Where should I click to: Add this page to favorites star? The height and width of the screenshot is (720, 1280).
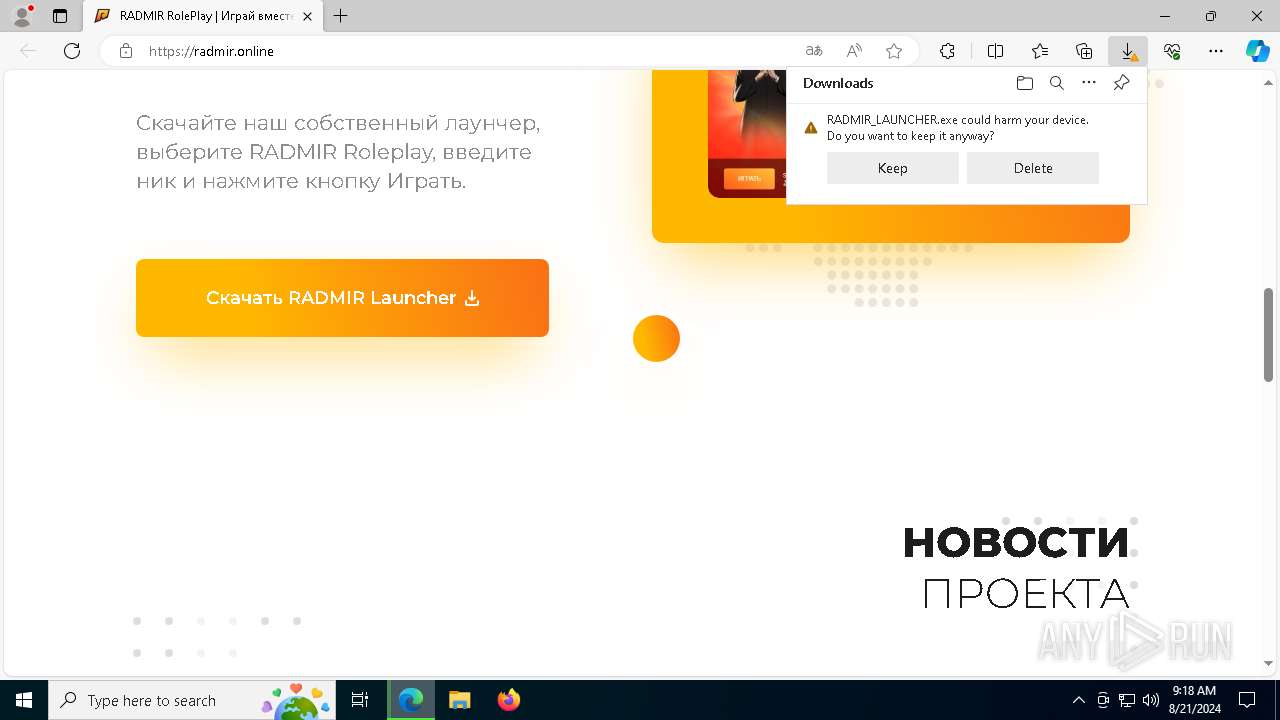pyautogui.click(x=894, y=51)
